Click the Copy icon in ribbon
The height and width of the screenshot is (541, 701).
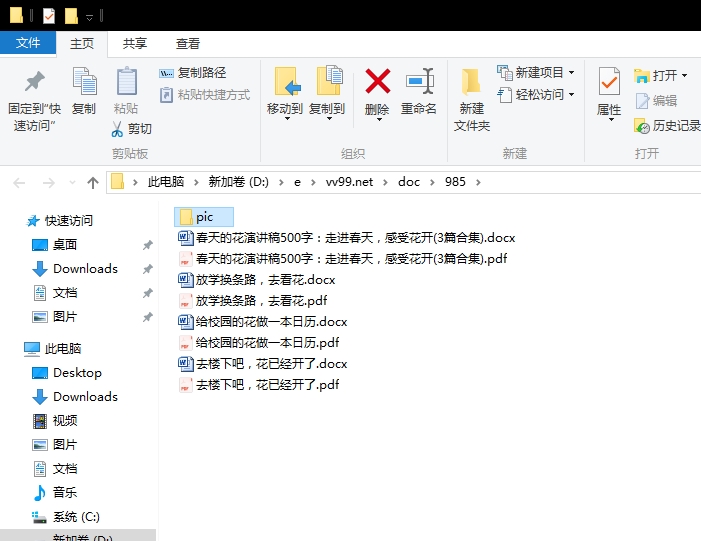[x=84, y=81]
